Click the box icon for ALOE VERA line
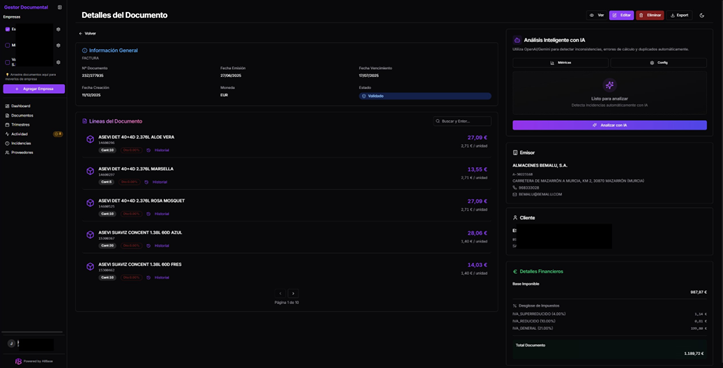This screenshot has width=723, height=368. click(90, 139)
